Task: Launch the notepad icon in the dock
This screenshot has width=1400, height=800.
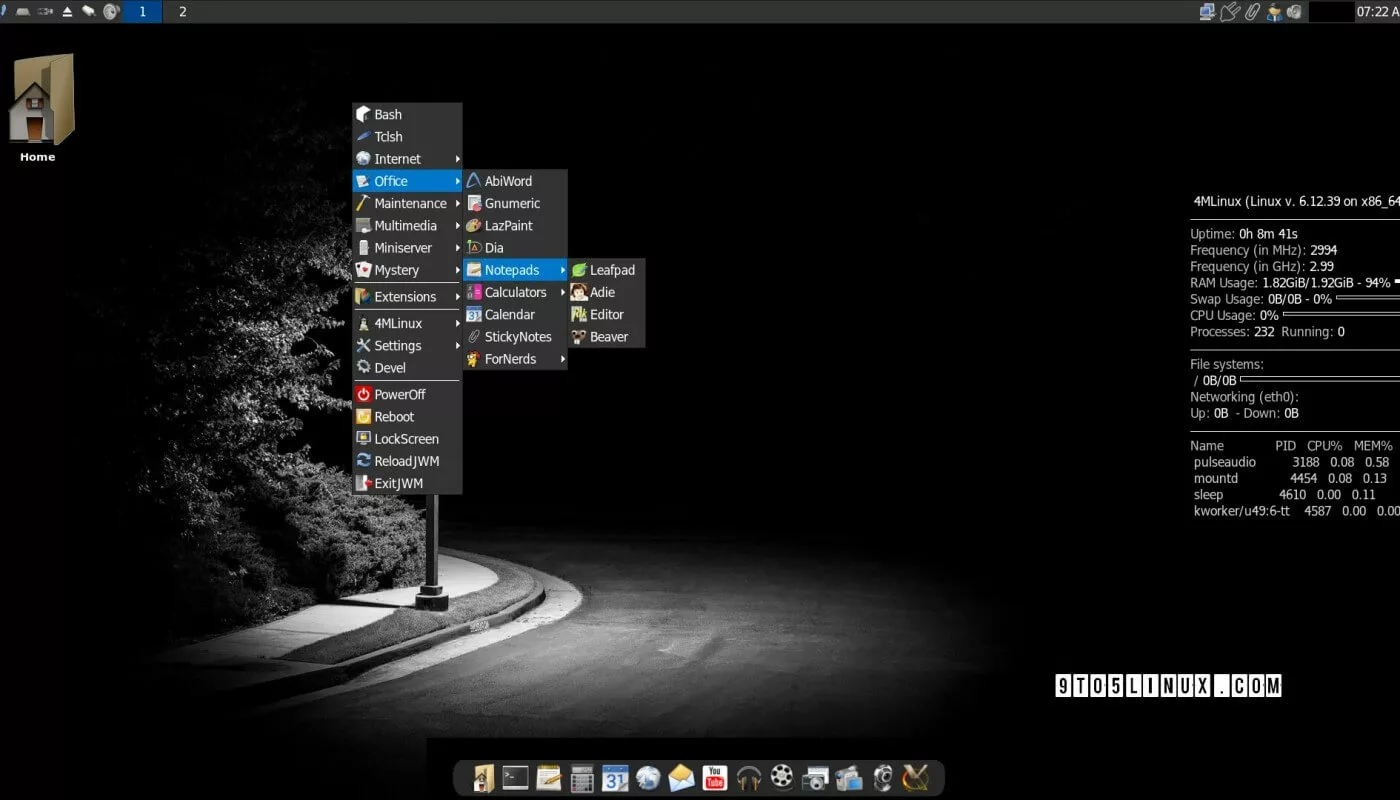Action: (x=548, y=777)
